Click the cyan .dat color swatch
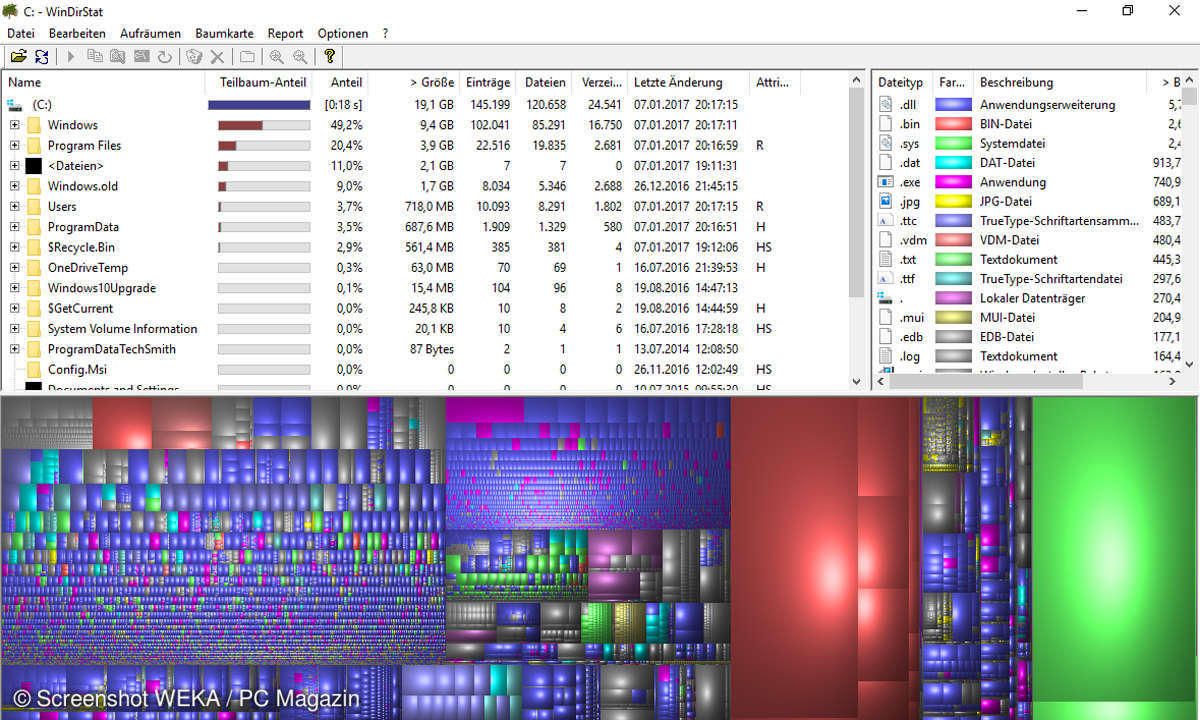This screenshot has height=720, width=1200. tap(953, 162)
